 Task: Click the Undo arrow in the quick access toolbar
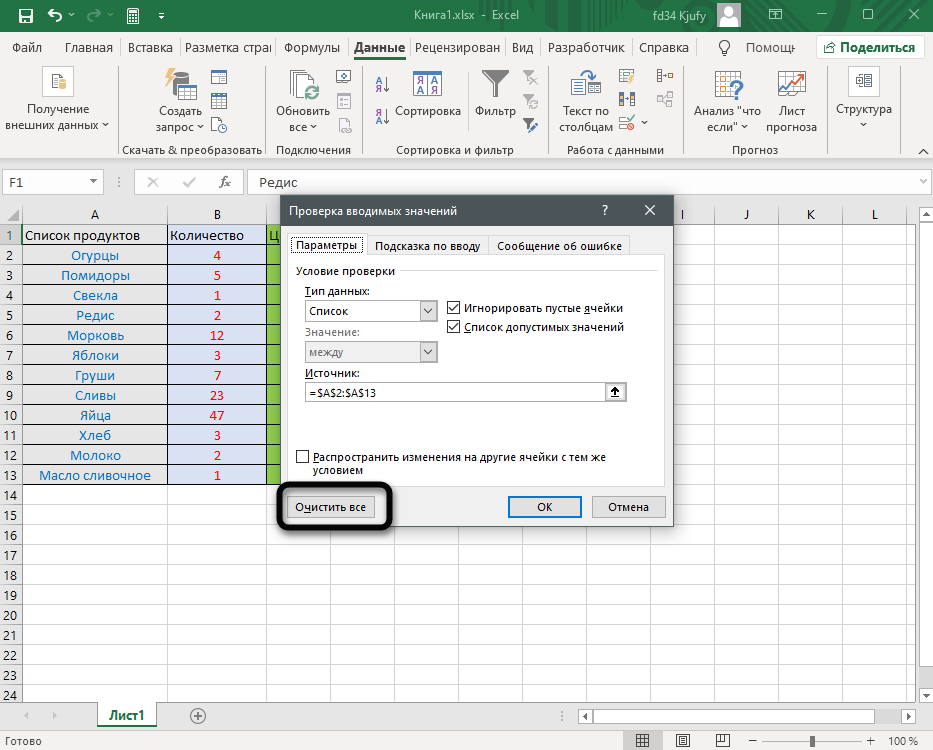(x=55, y=16)
